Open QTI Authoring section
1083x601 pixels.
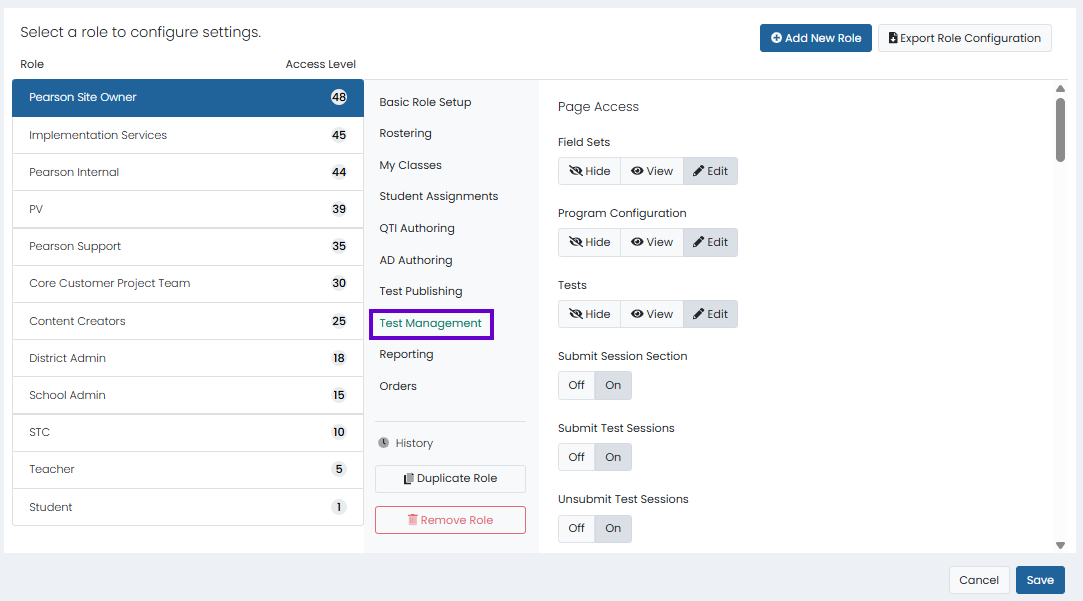click(x=416, y=228)
